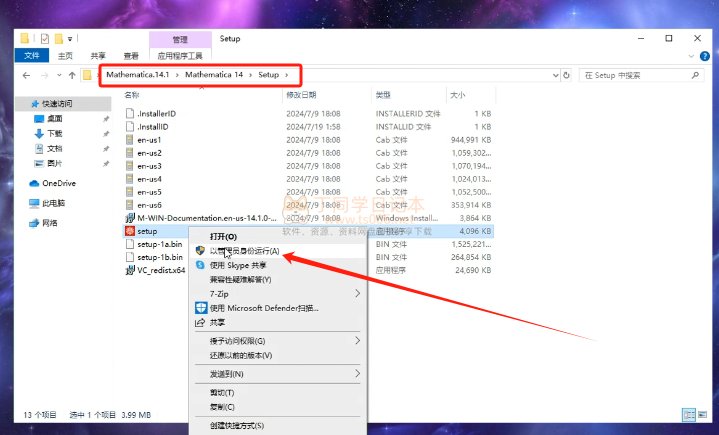Click the properties quick access icon

pyautogui.click(x=44, y=39)
